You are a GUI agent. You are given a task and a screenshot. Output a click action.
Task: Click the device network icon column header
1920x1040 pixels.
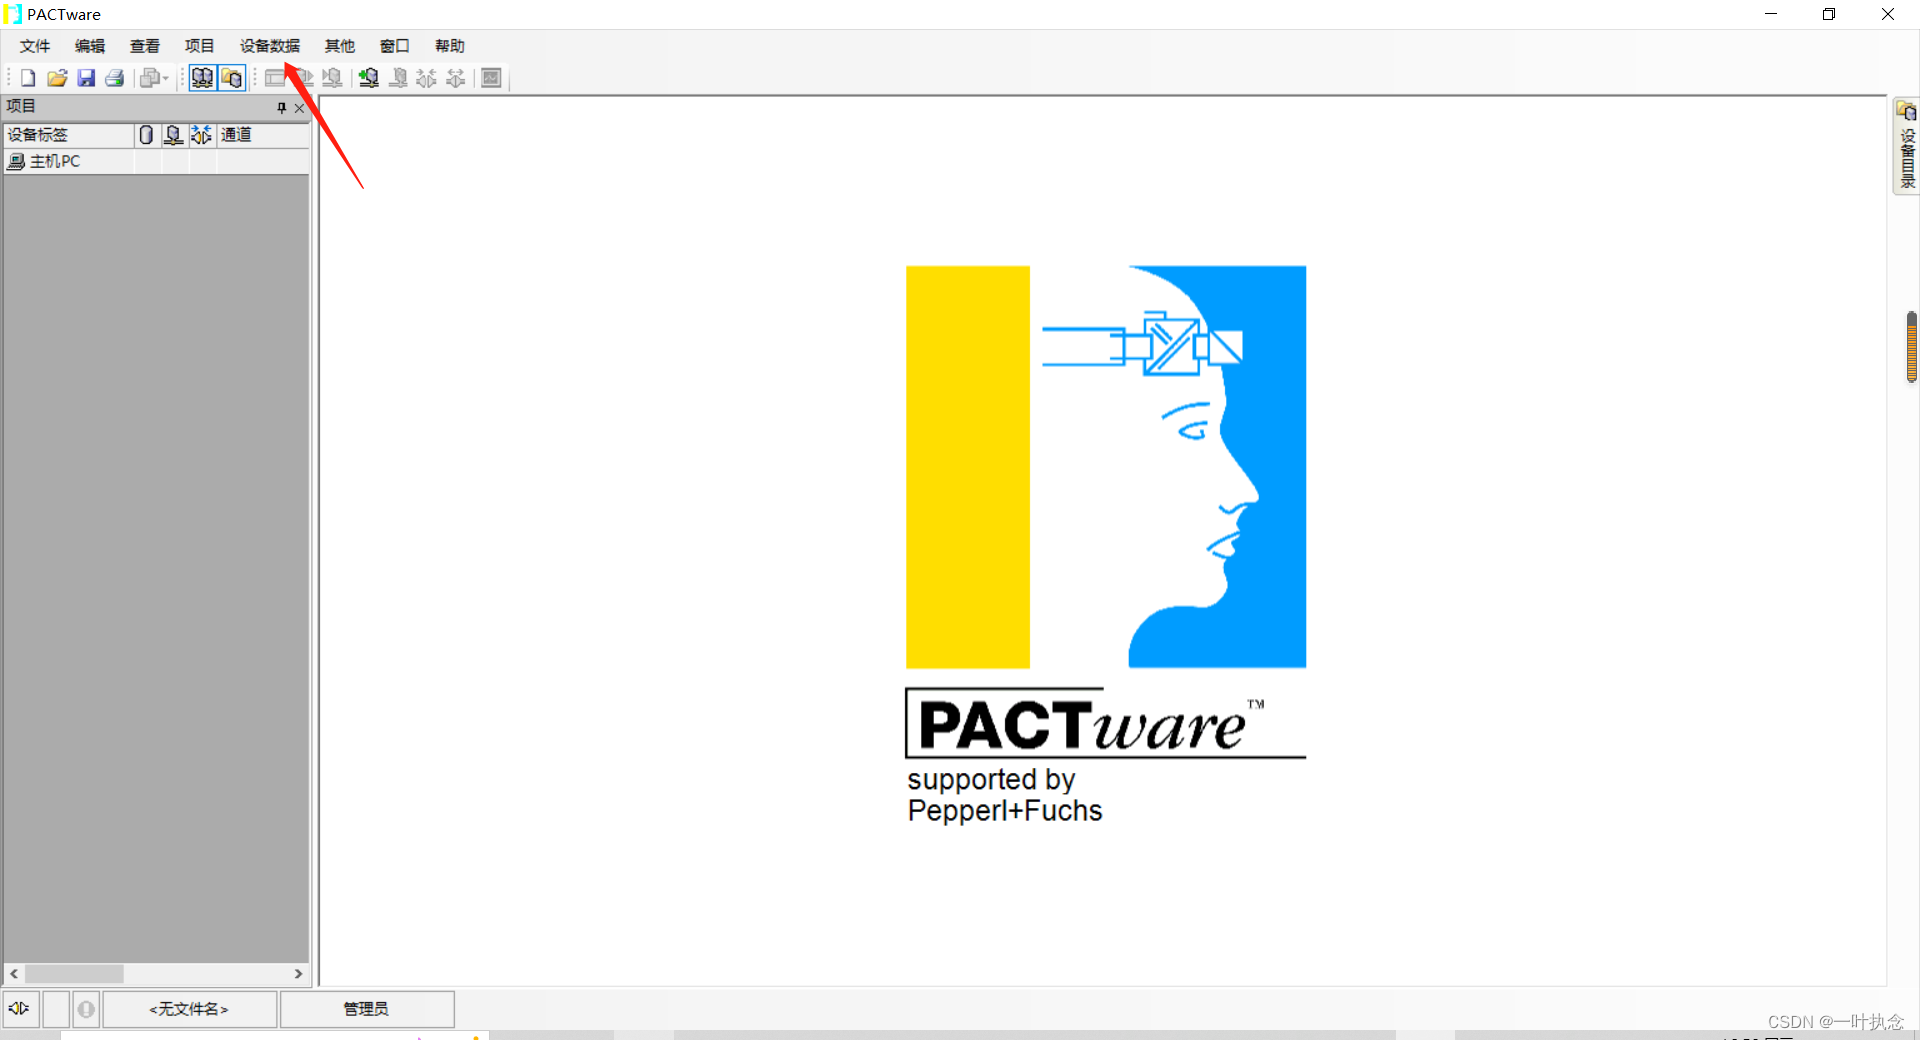(x=174, y=135)
